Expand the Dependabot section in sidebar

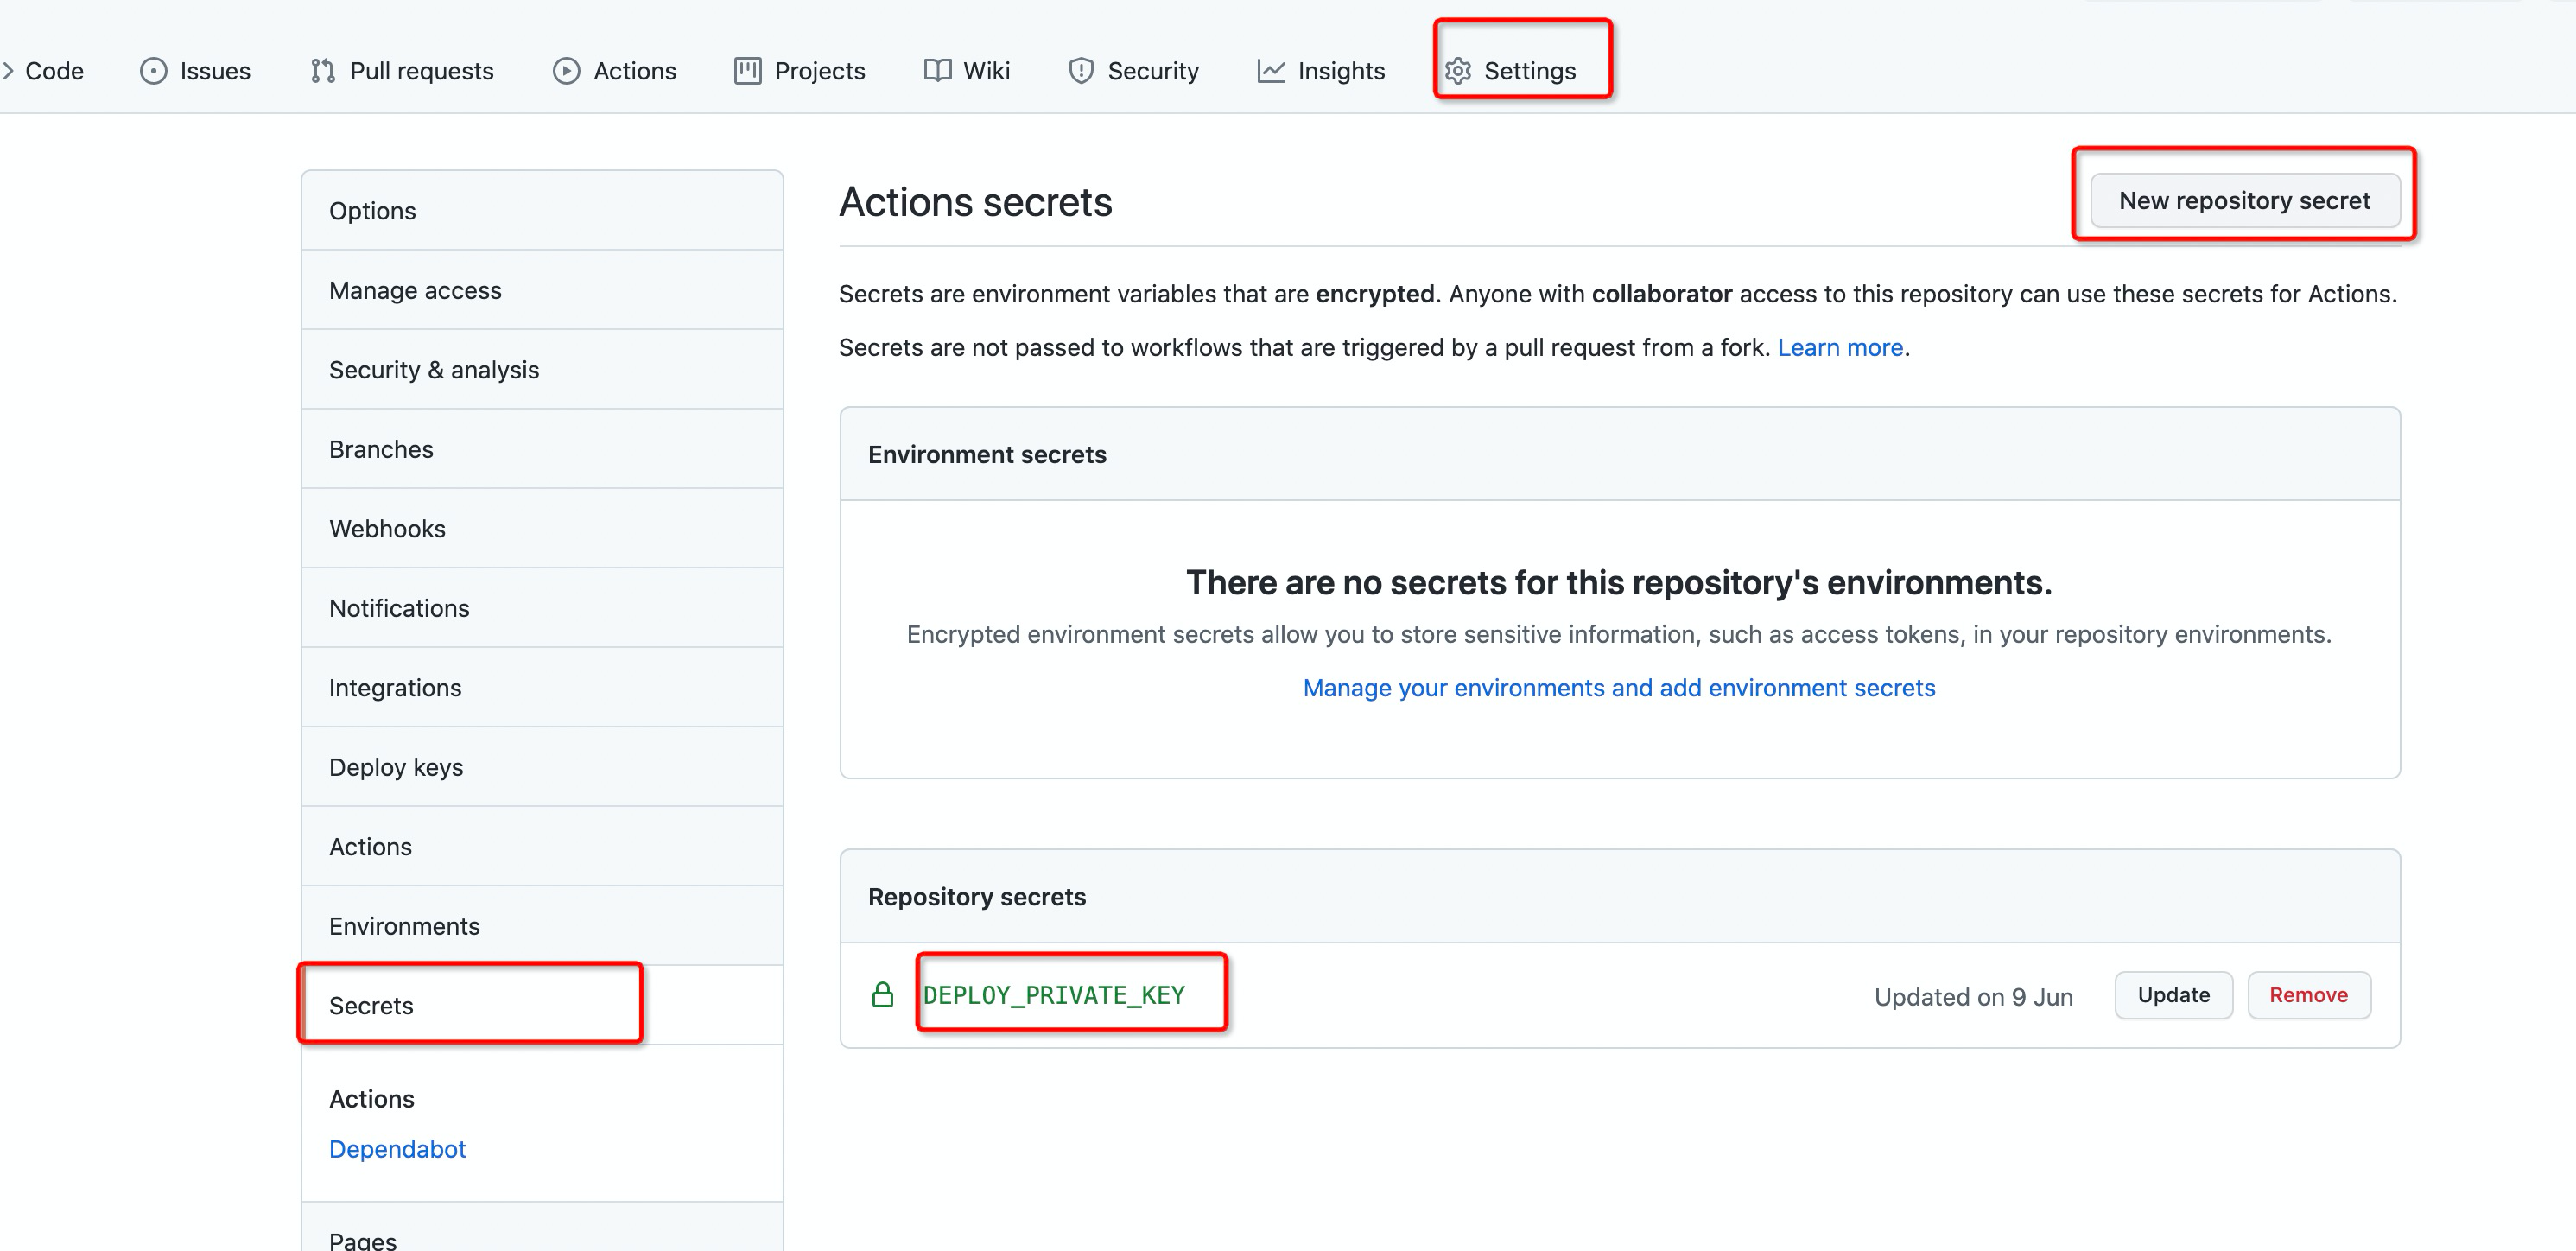396,1149
